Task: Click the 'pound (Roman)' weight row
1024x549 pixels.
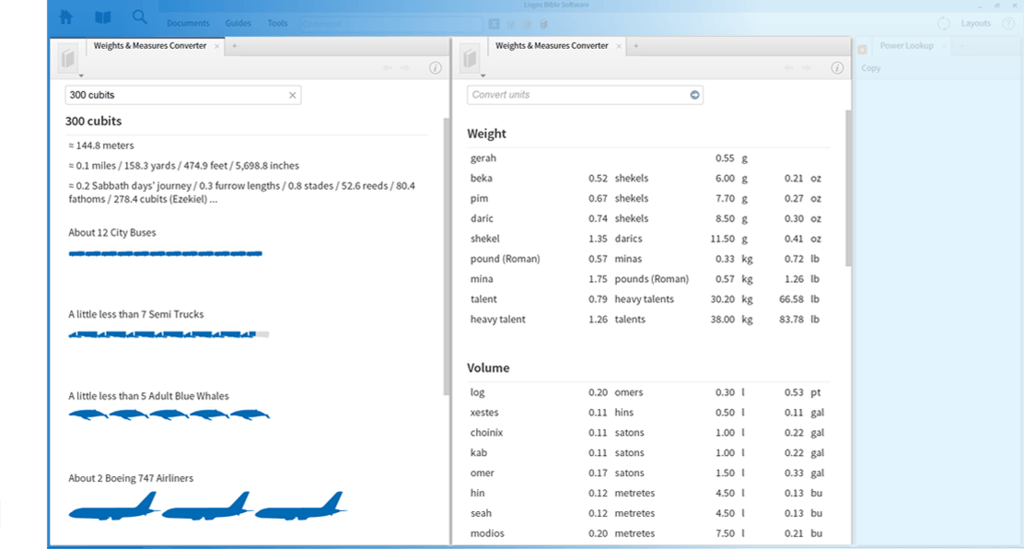Action: point(648,259)
